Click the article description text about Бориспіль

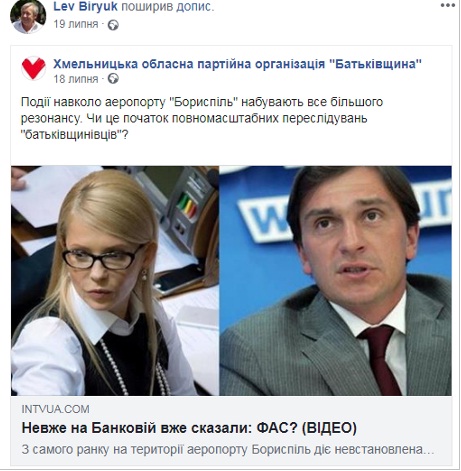pos(228,450)
